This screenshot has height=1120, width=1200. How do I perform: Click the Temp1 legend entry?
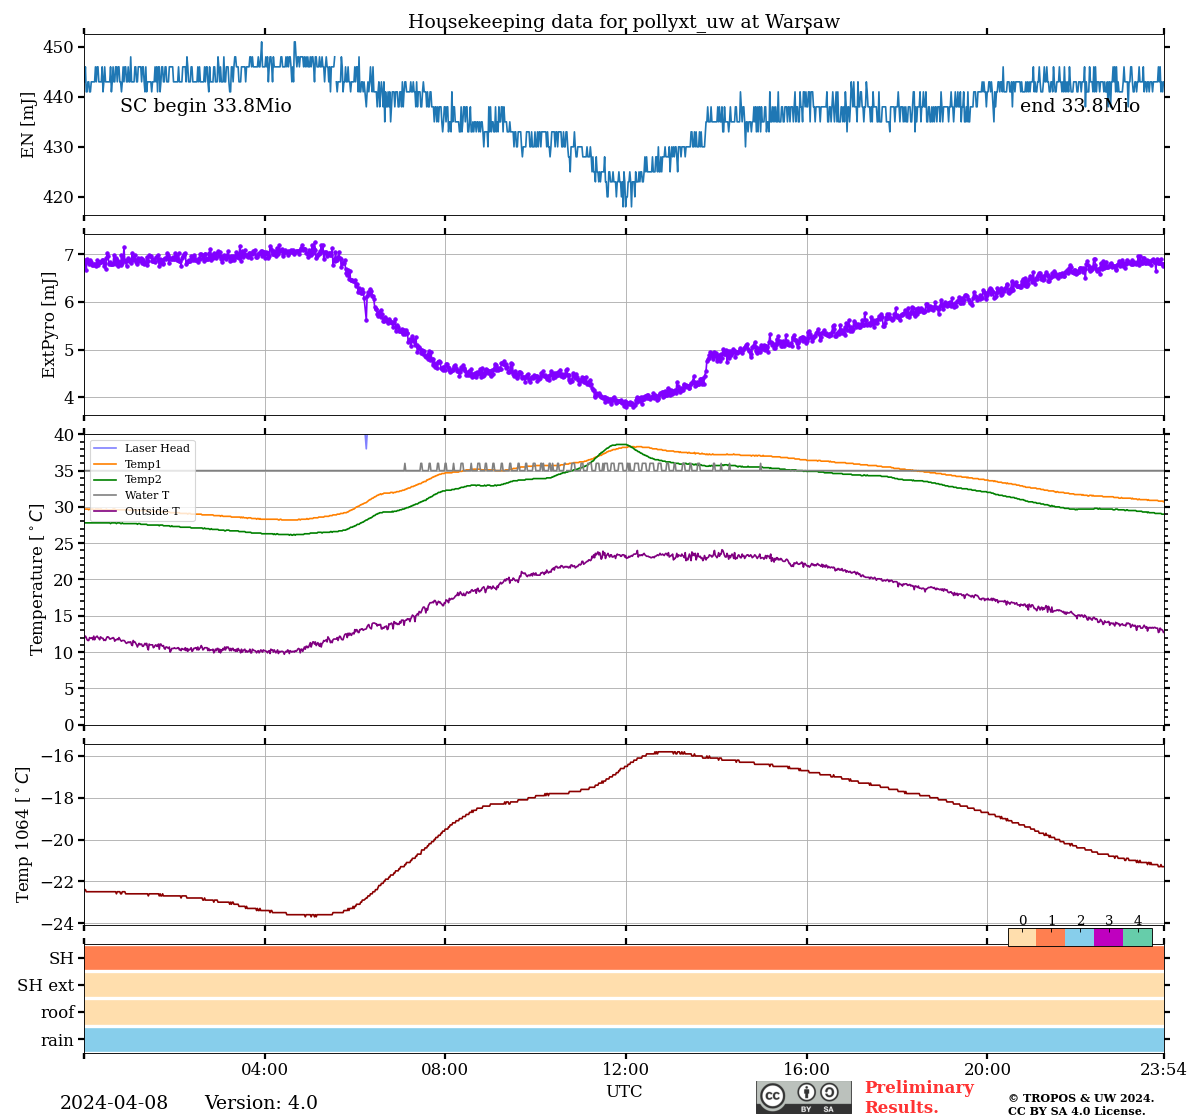coord(128,464)
